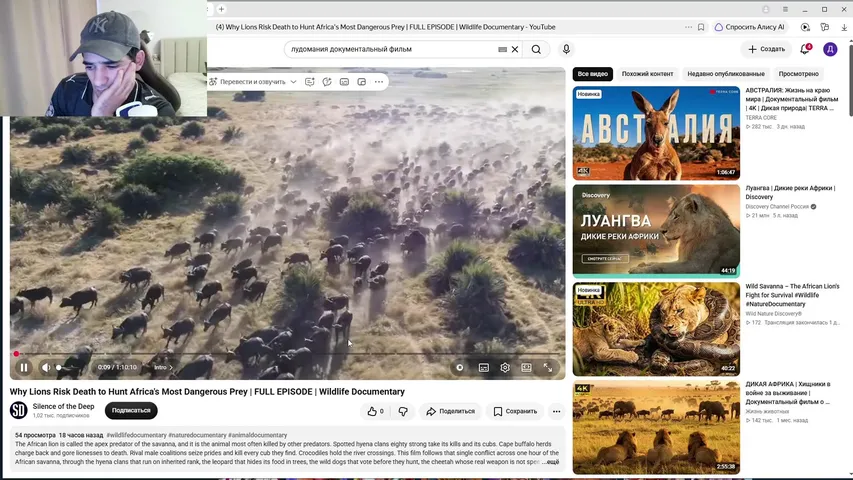Like the video with thumbs up
The width and height of the screenshot is (853, 480).
click(x=375, y=411)
